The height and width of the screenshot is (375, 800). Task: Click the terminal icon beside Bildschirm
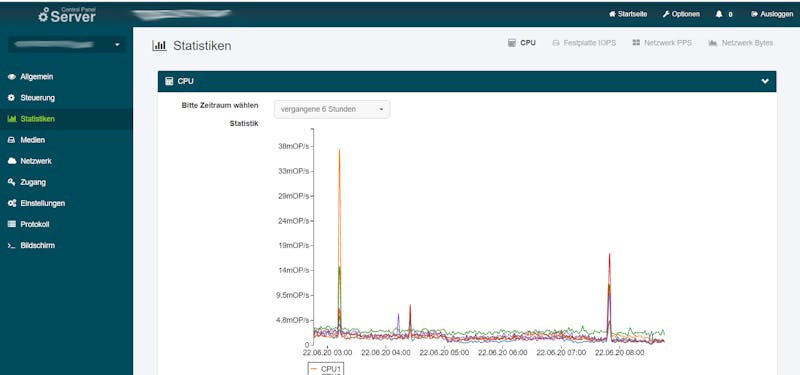12,245
